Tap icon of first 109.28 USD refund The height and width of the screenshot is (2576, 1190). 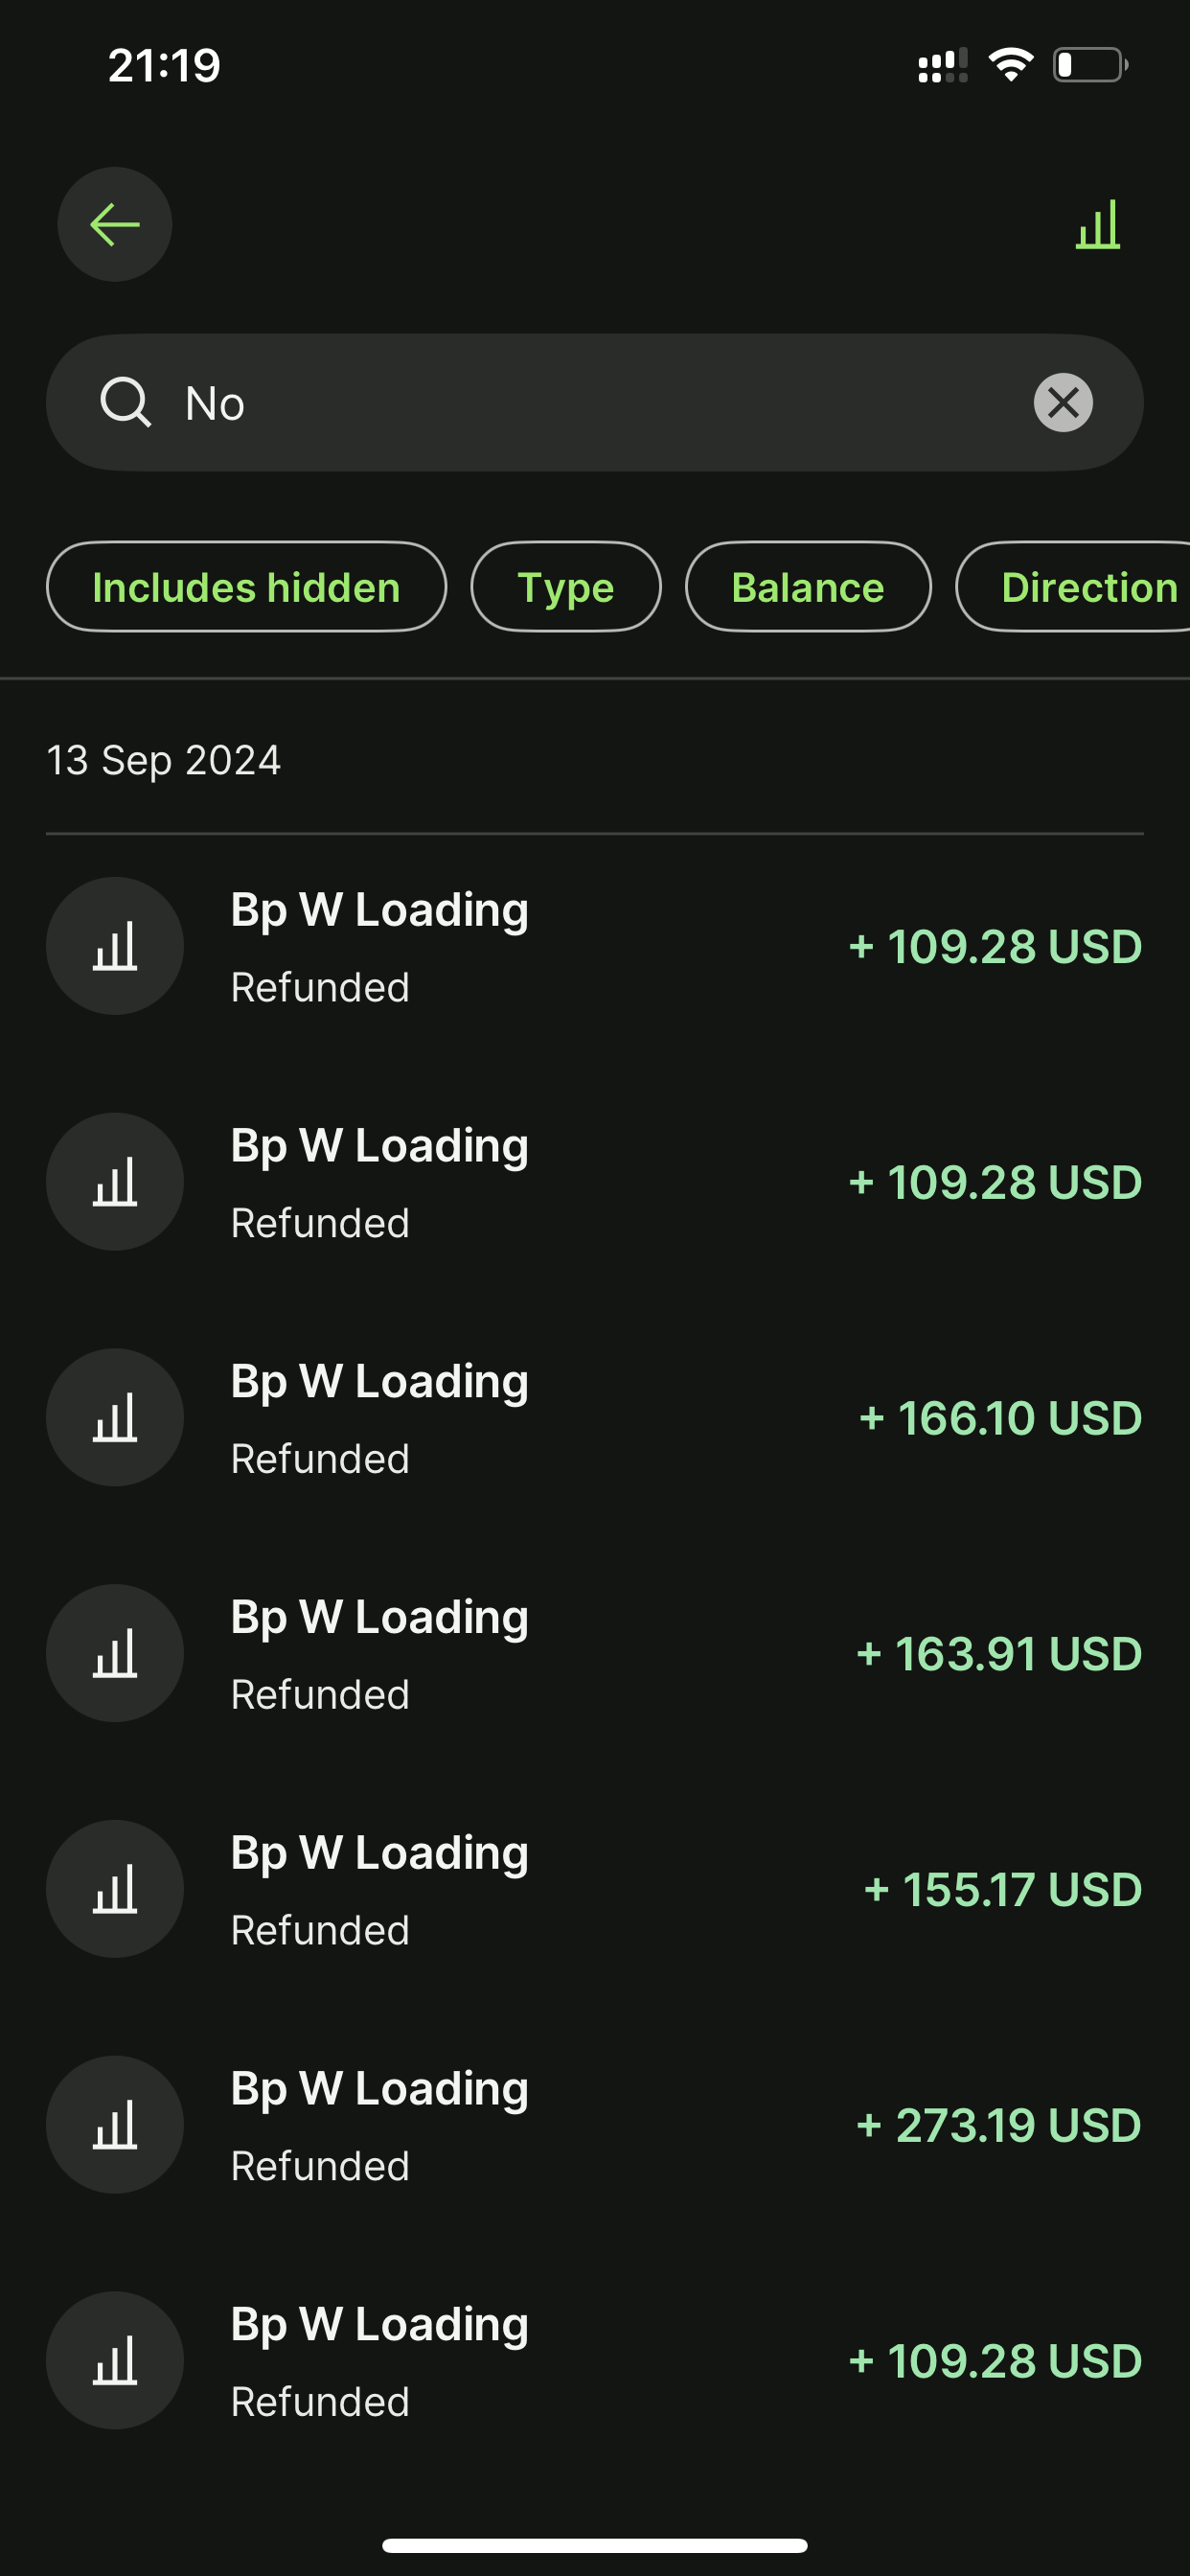pos(115,946)
